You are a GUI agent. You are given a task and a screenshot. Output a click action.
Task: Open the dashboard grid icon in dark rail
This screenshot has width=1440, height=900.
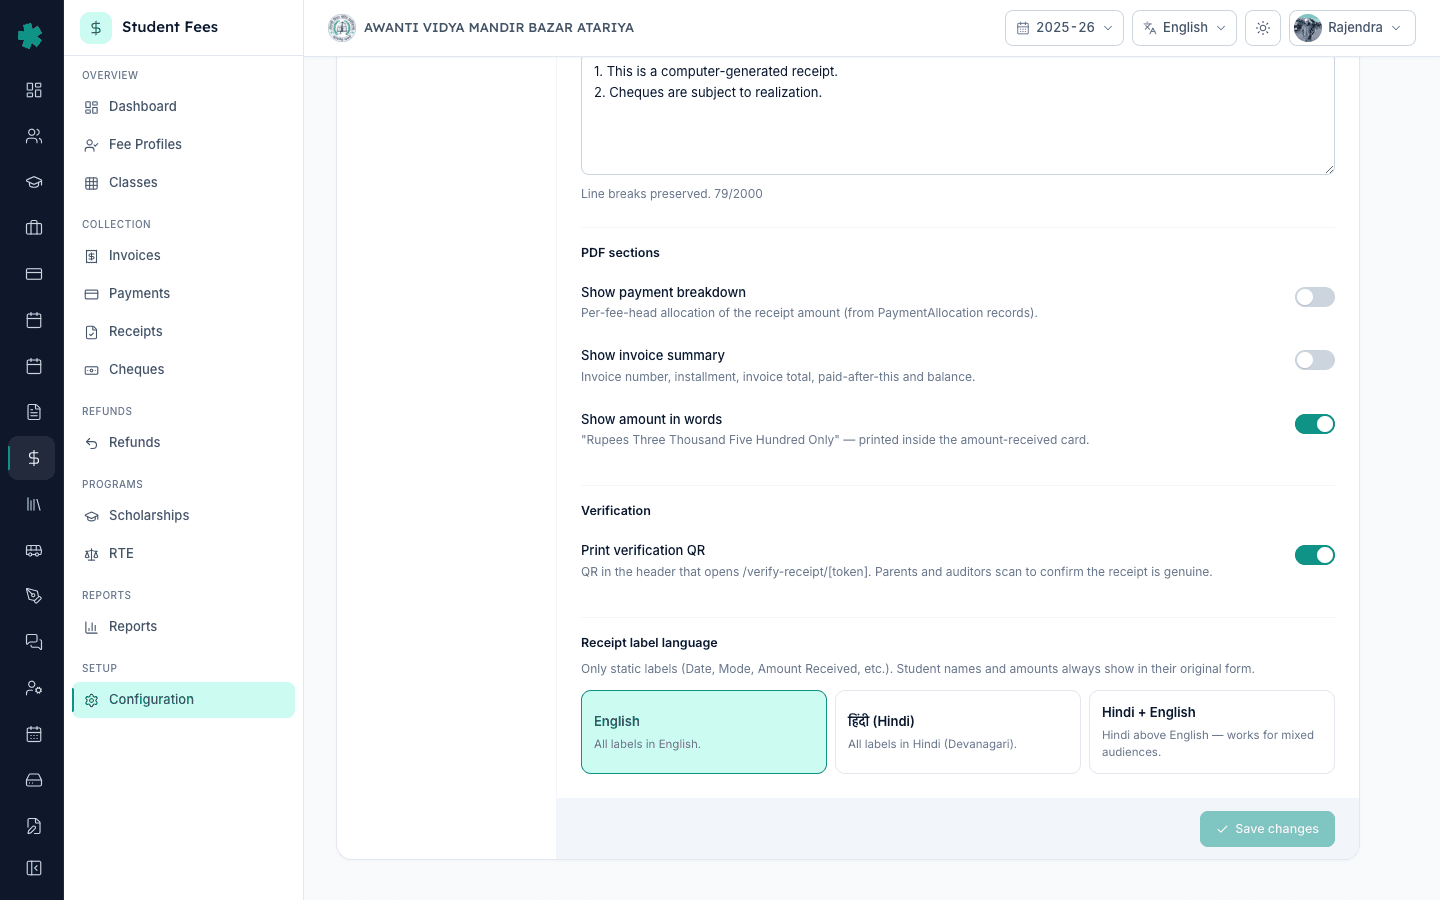pyautogui.click(x=34, y=90)
